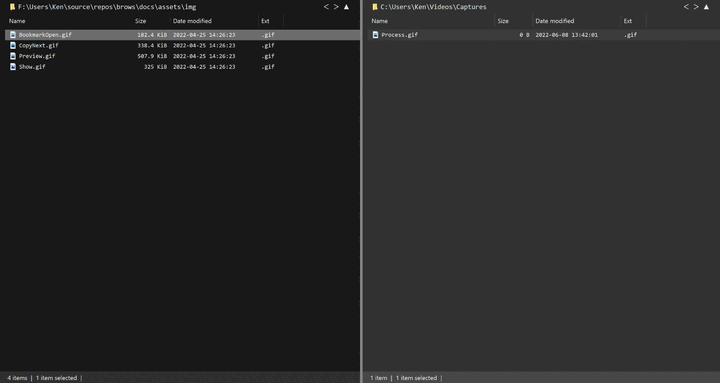Image resolution: width=720 pixels, height=383 pixels.
Task: Sort left pane by Name column
Action: pyautogui.click(x=17, y=21)
